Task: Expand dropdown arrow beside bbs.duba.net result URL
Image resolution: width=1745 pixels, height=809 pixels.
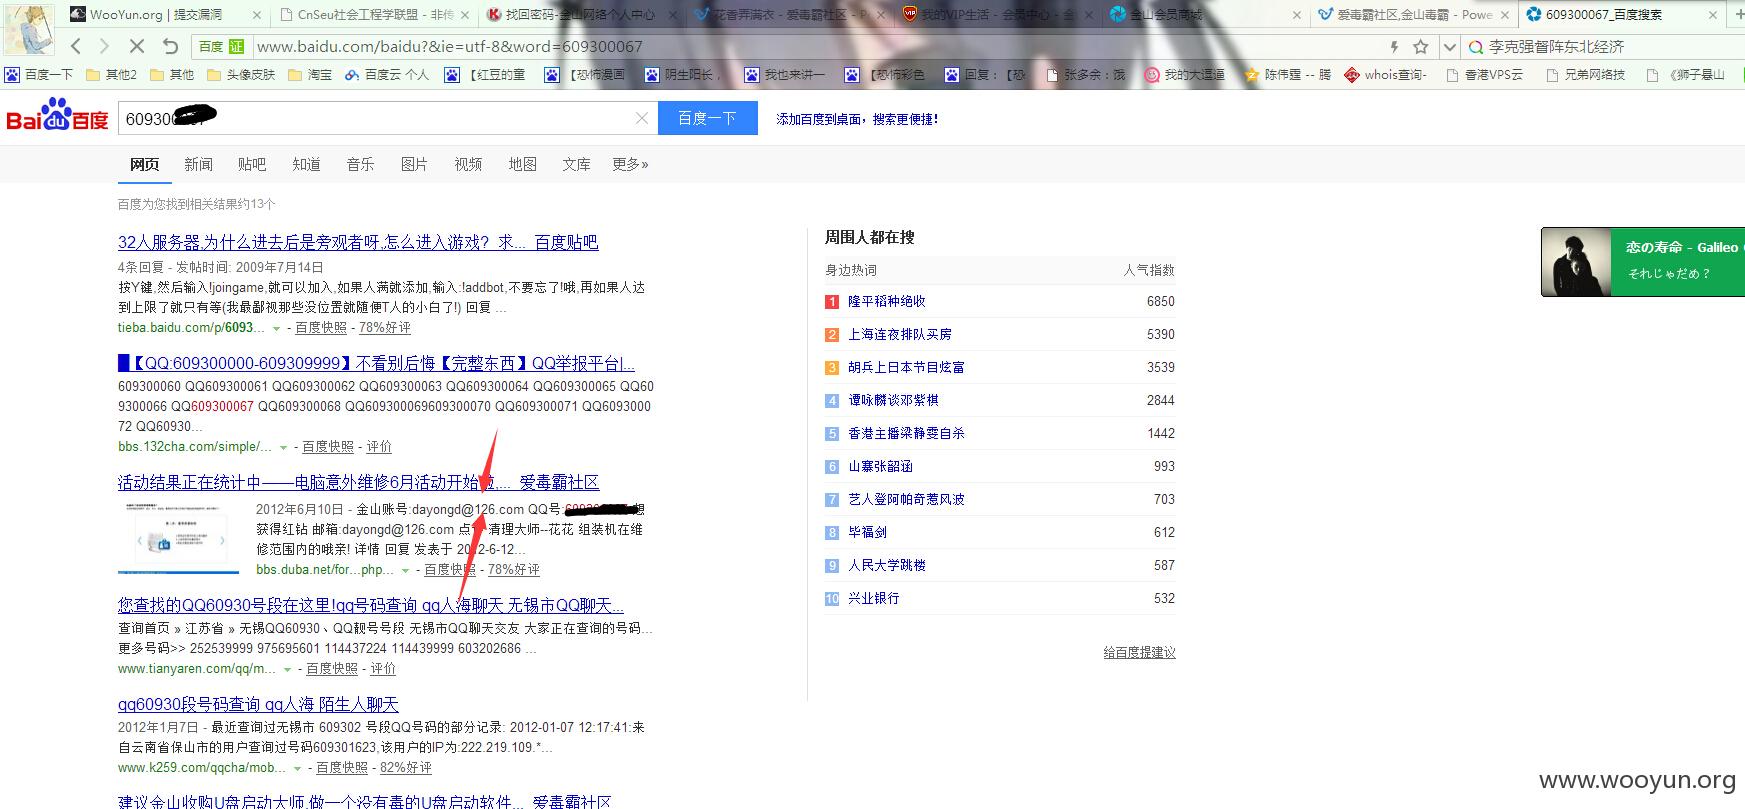Action: click(405, 570)
